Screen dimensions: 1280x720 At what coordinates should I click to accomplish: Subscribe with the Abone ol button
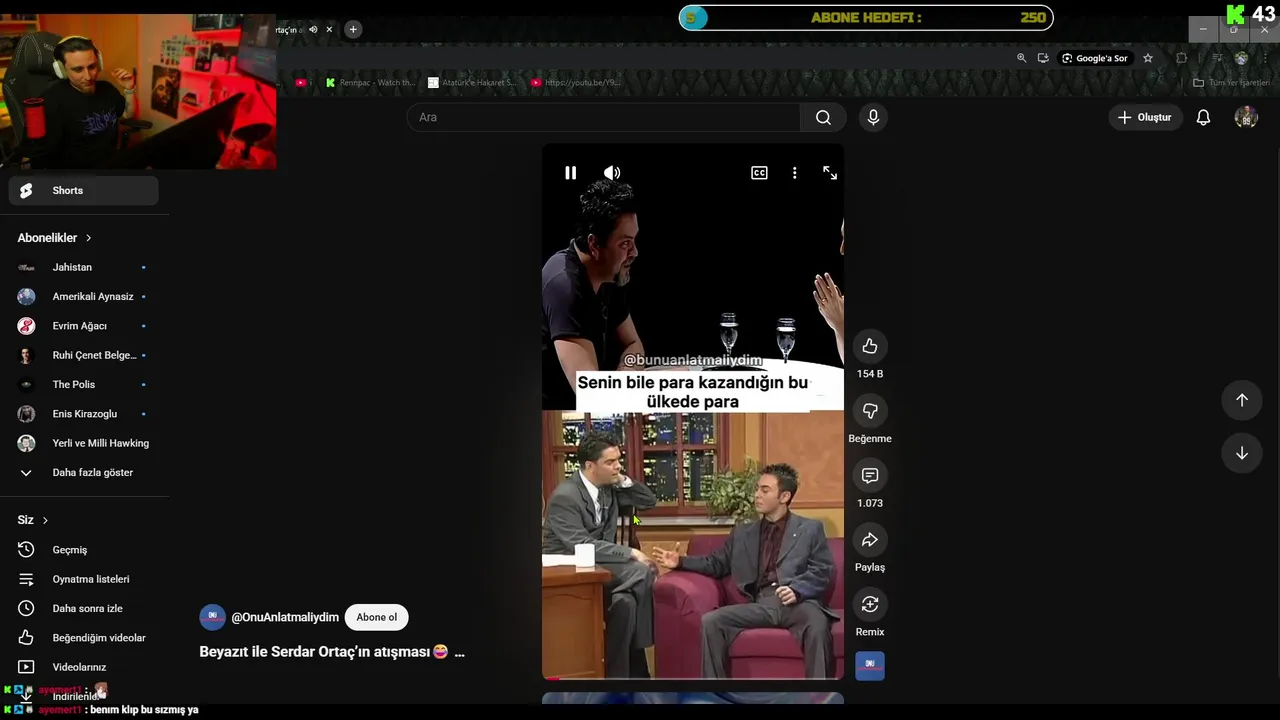[x=377, y=617]
